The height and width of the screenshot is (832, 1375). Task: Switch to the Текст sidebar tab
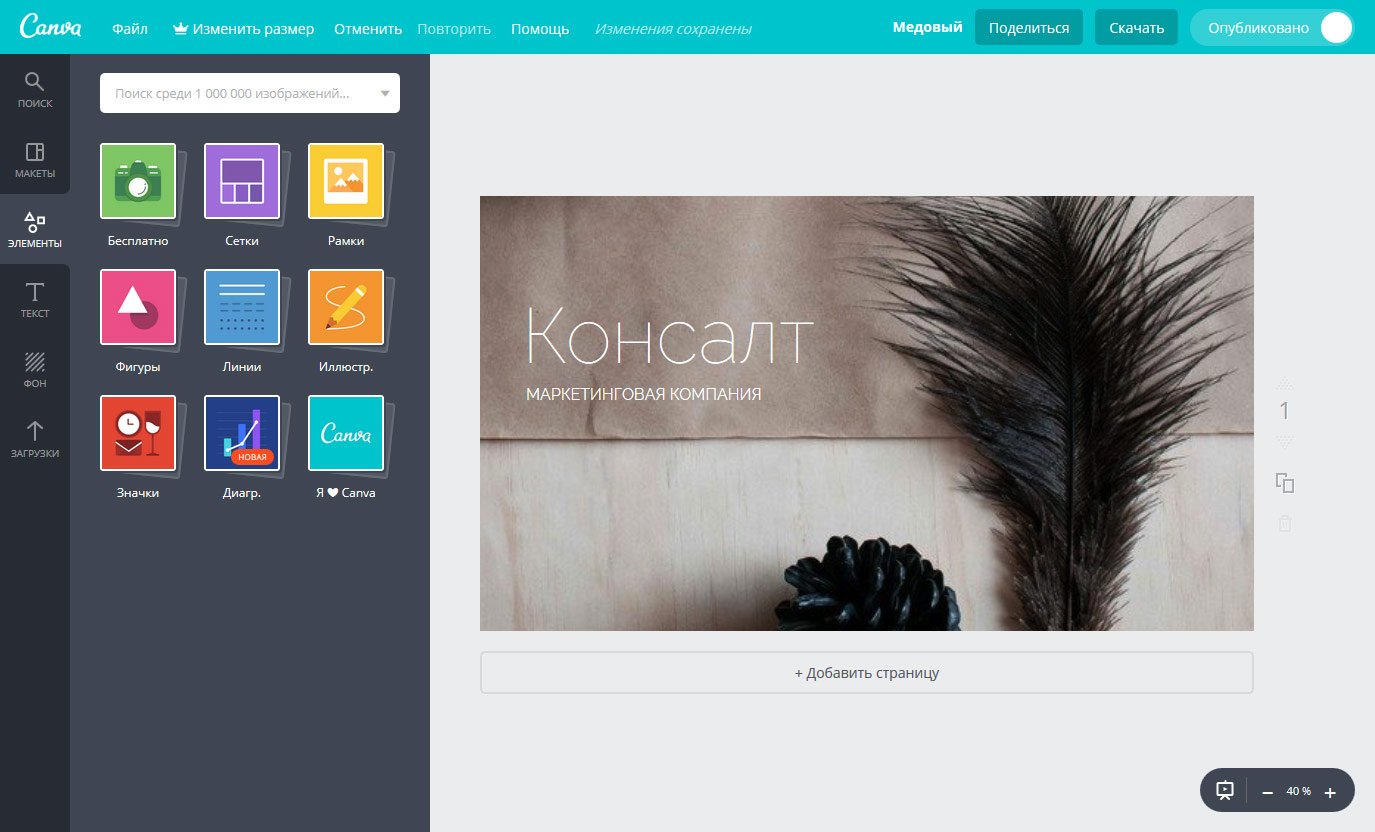[x=35, y=299]
